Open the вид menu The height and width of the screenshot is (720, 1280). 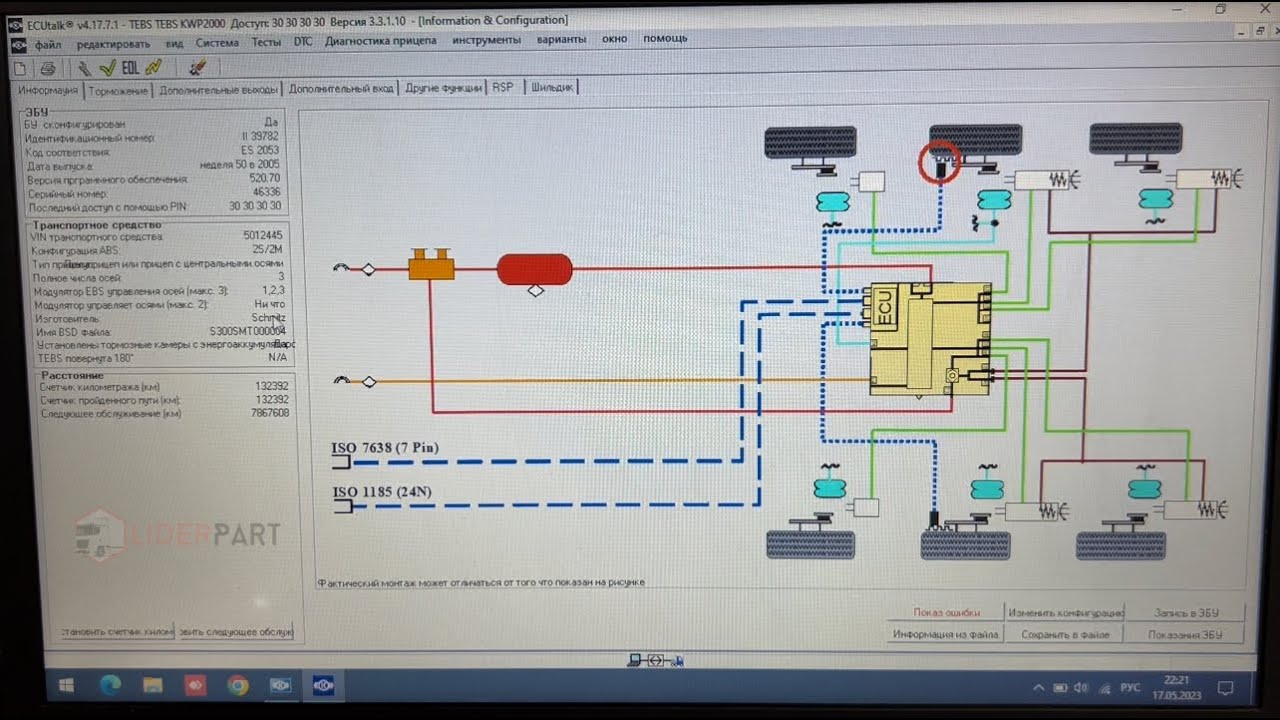[174, 42]
